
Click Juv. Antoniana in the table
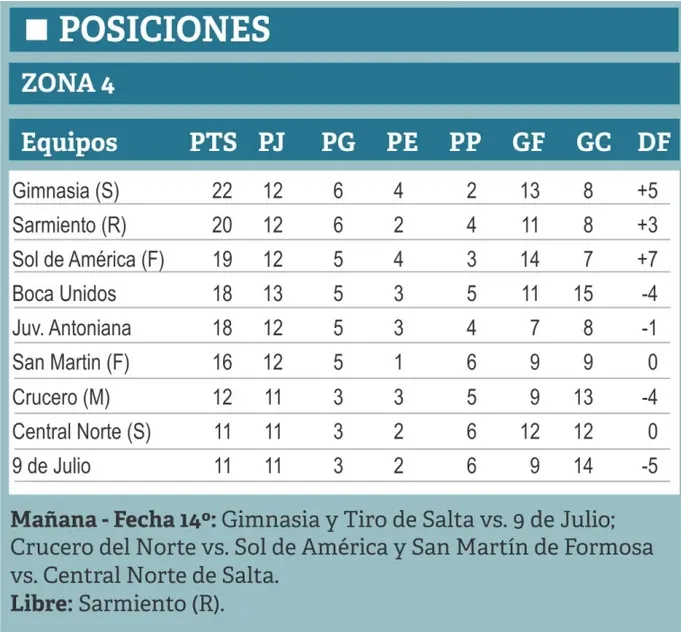(x=72, y=328)
